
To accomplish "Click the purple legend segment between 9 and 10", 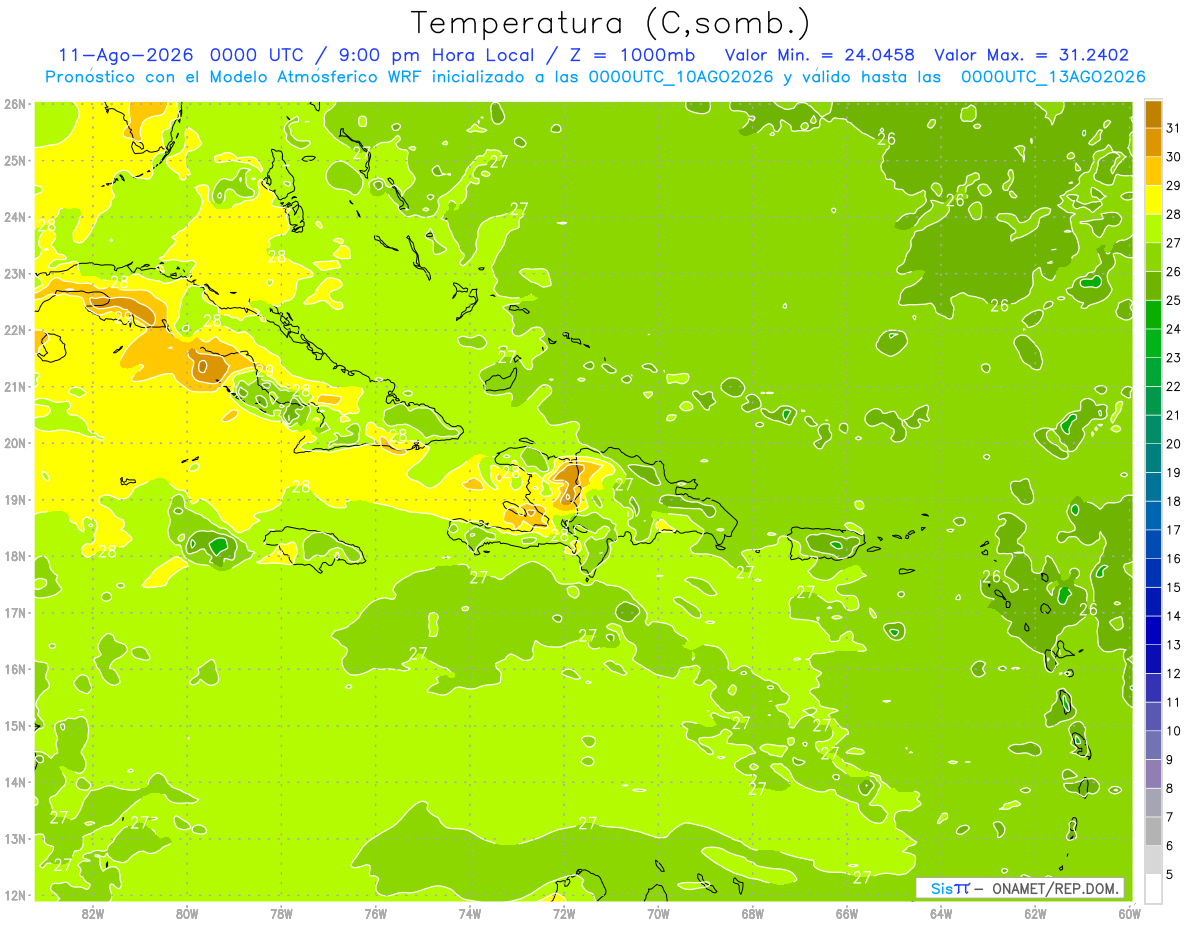I will (1153, 745).
